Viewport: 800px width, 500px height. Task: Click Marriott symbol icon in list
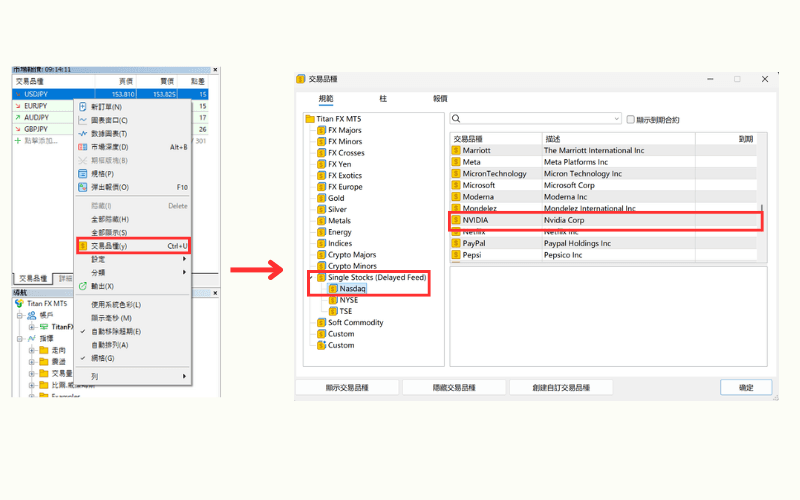click(456, 151)
